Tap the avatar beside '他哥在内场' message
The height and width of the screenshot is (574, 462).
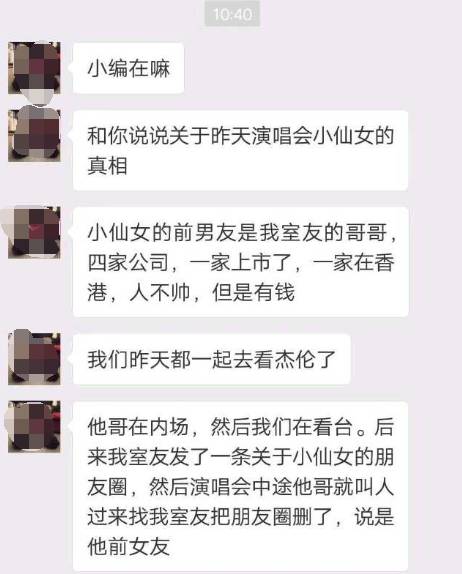[34, 427]
